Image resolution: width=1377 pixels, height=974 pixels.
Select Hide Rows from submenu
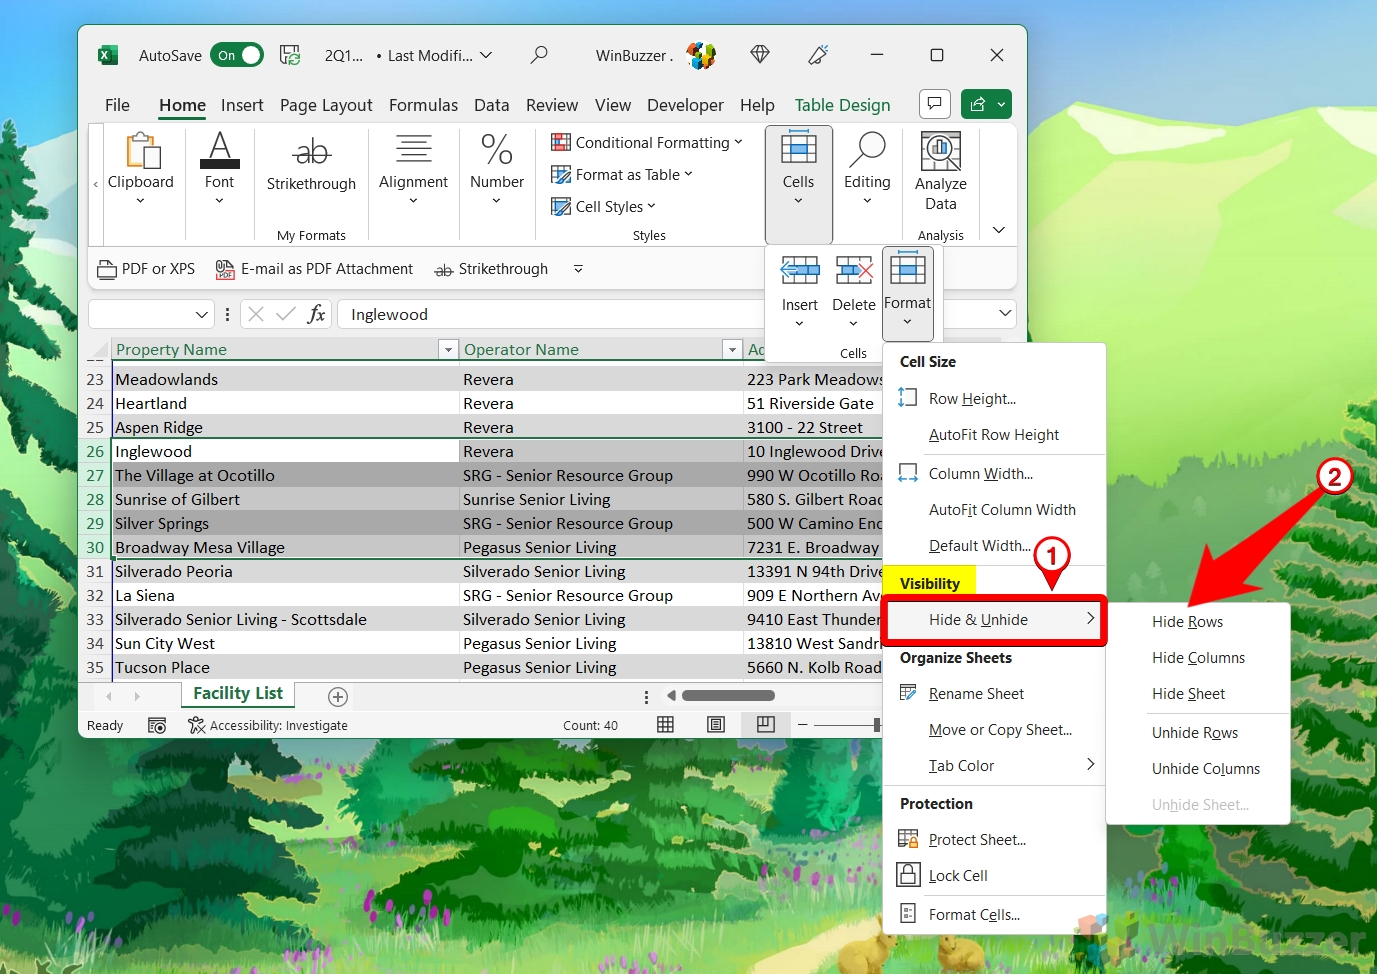click(1187, 622)
